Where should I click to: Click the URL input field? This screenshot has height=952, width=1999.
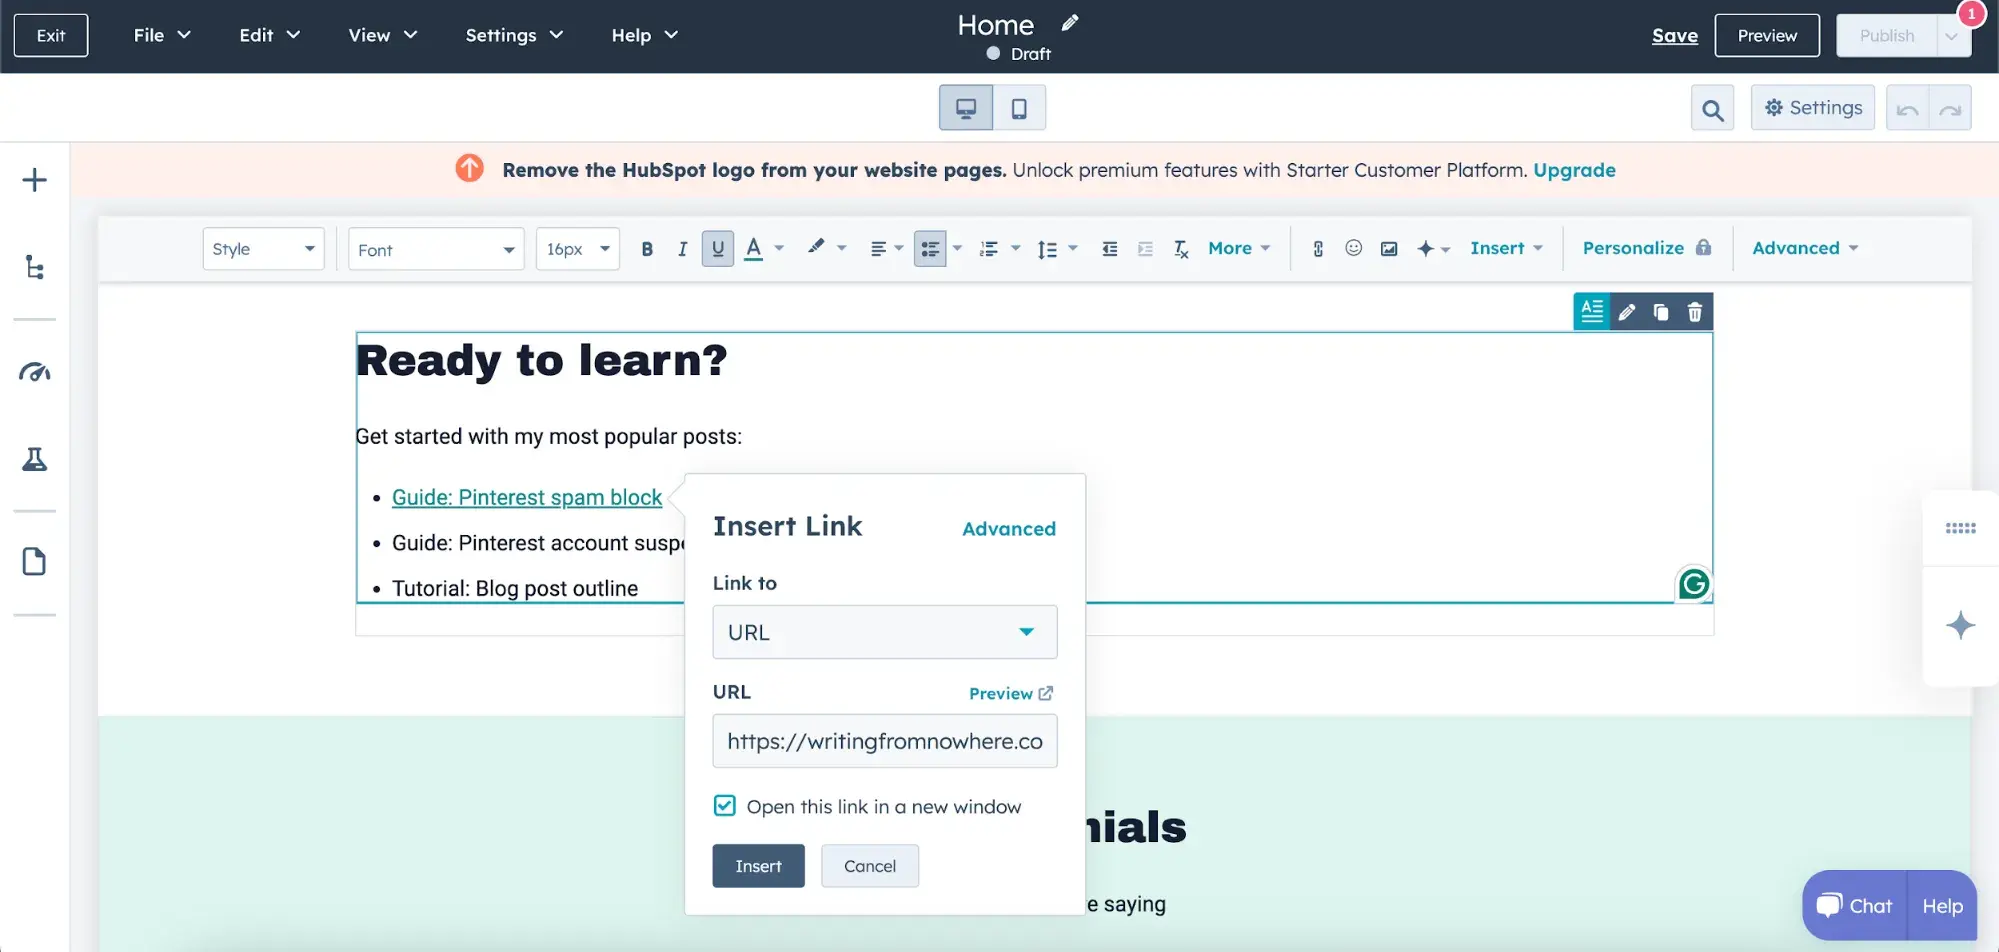(x=885, y=741)
